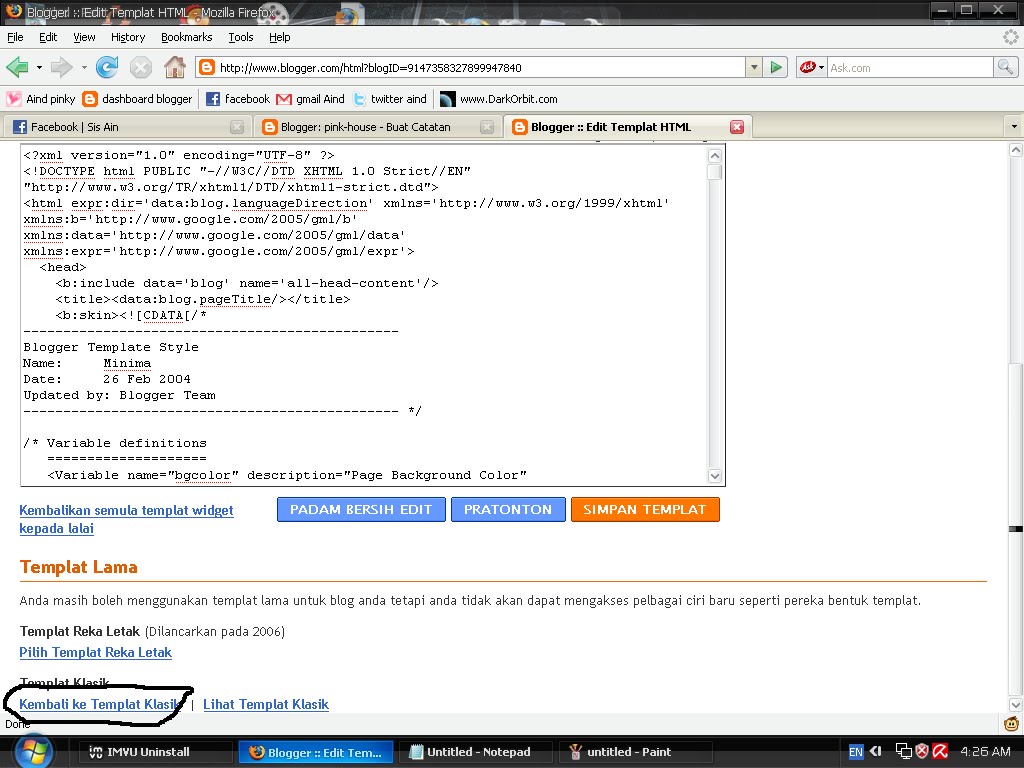The height and width of the screenshot is (768, 1024).
Task: Click the Stop loading icon
Action: pos(140,67)
